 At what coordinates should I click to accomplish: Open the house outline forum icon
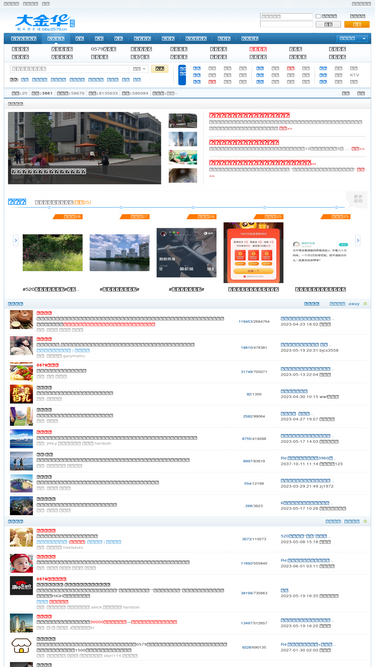21,645
